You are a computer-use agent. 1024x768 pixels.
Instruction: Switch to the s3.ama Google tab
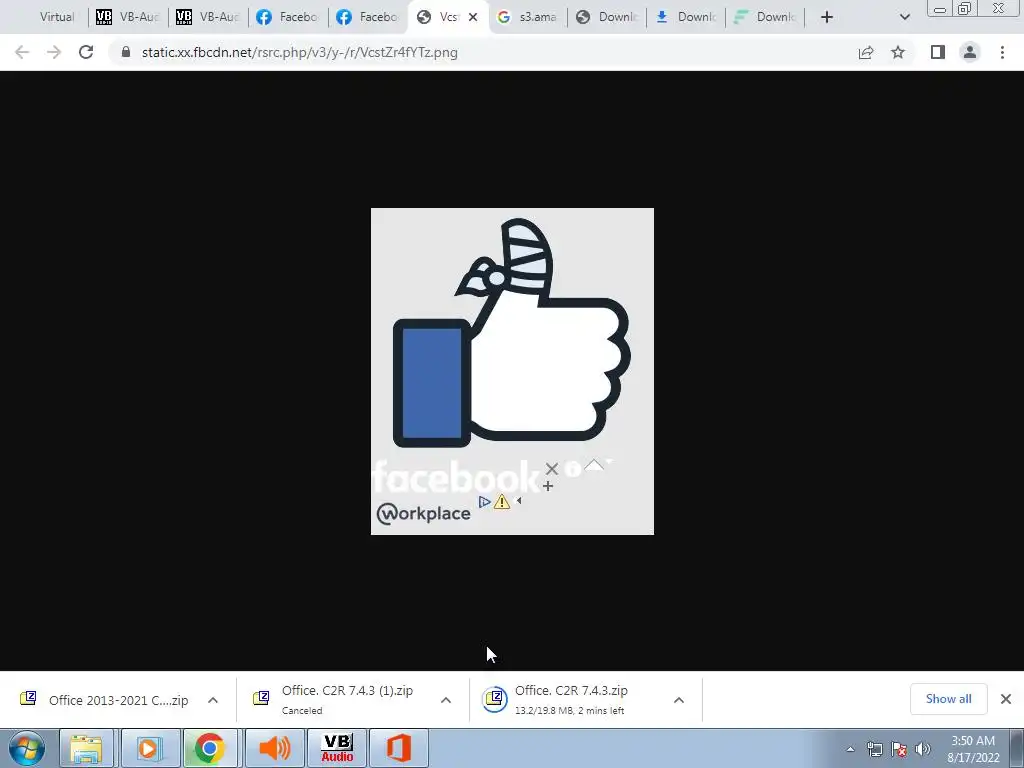tap(528, 17)
